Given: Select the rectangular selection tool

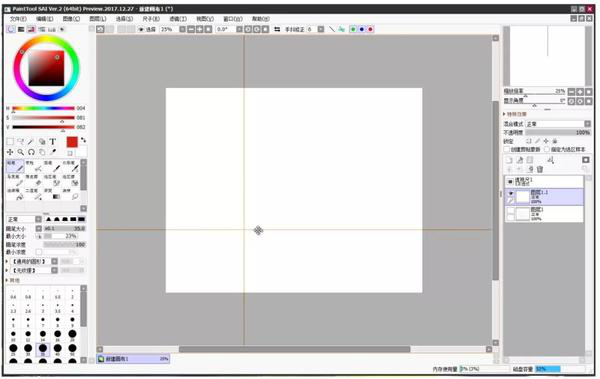Looking at the screenshot, I should [10, 142].
